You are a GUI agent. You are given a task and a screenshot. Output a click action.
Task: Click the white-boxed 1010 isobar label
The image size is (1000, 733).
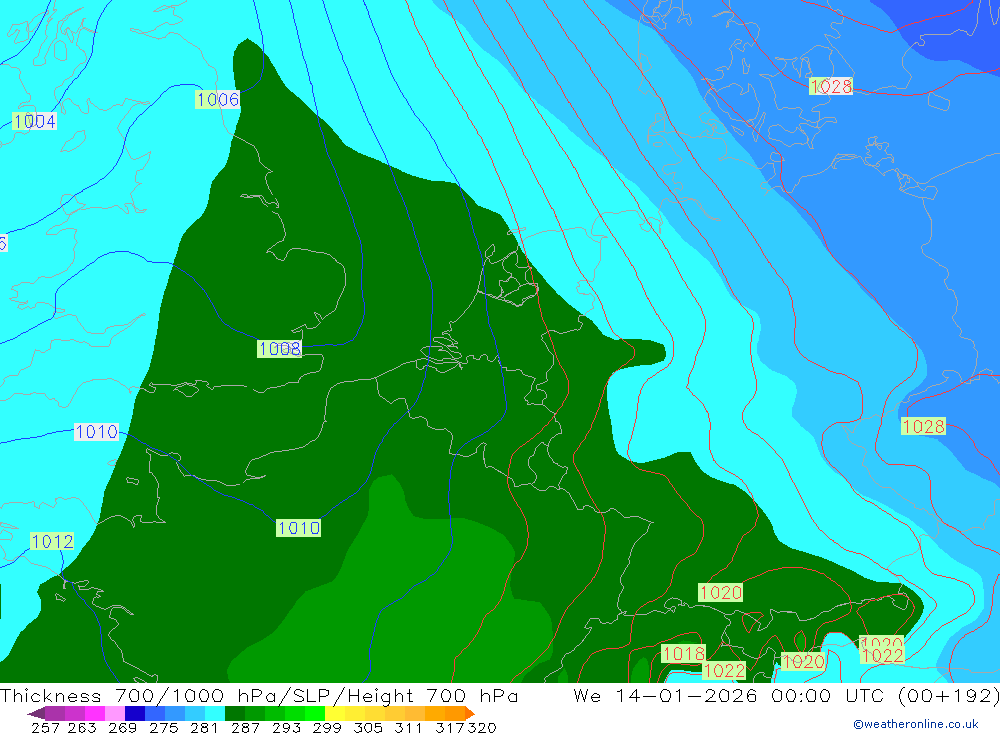point(96,432)
